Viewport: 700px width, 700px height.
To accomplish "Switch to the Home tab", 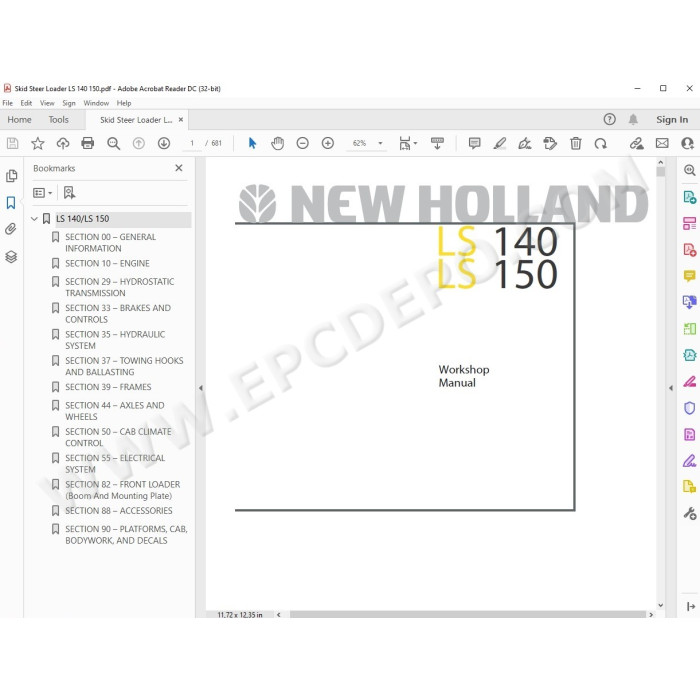I will click(19, 120).
